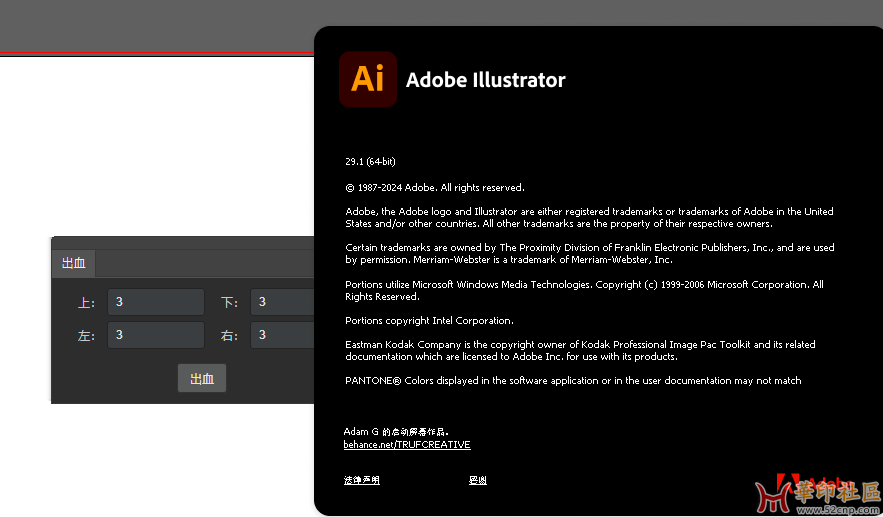Click the Adobe Illustrator title text

tap(485, 80)
